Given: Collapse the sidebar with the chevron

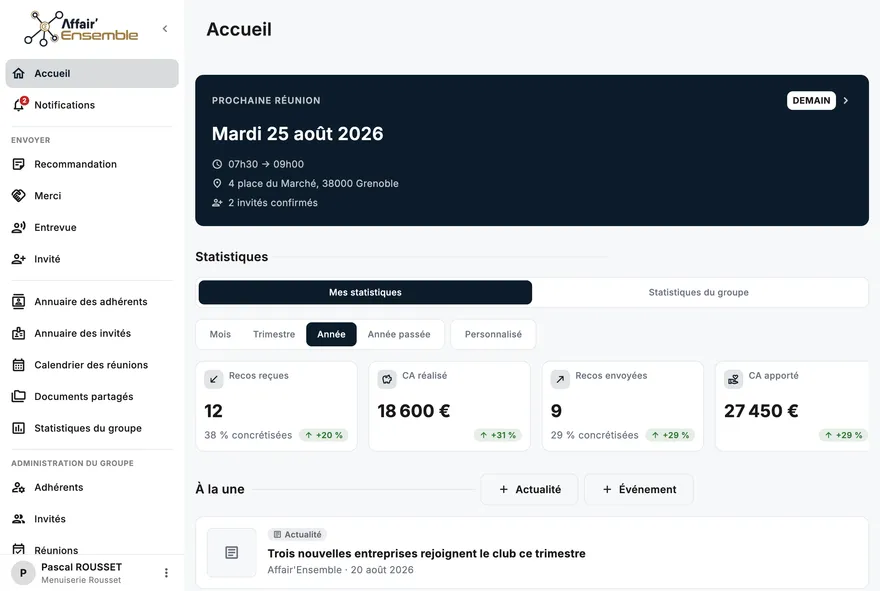Looking at the screenshot, I should coord(165,29).
